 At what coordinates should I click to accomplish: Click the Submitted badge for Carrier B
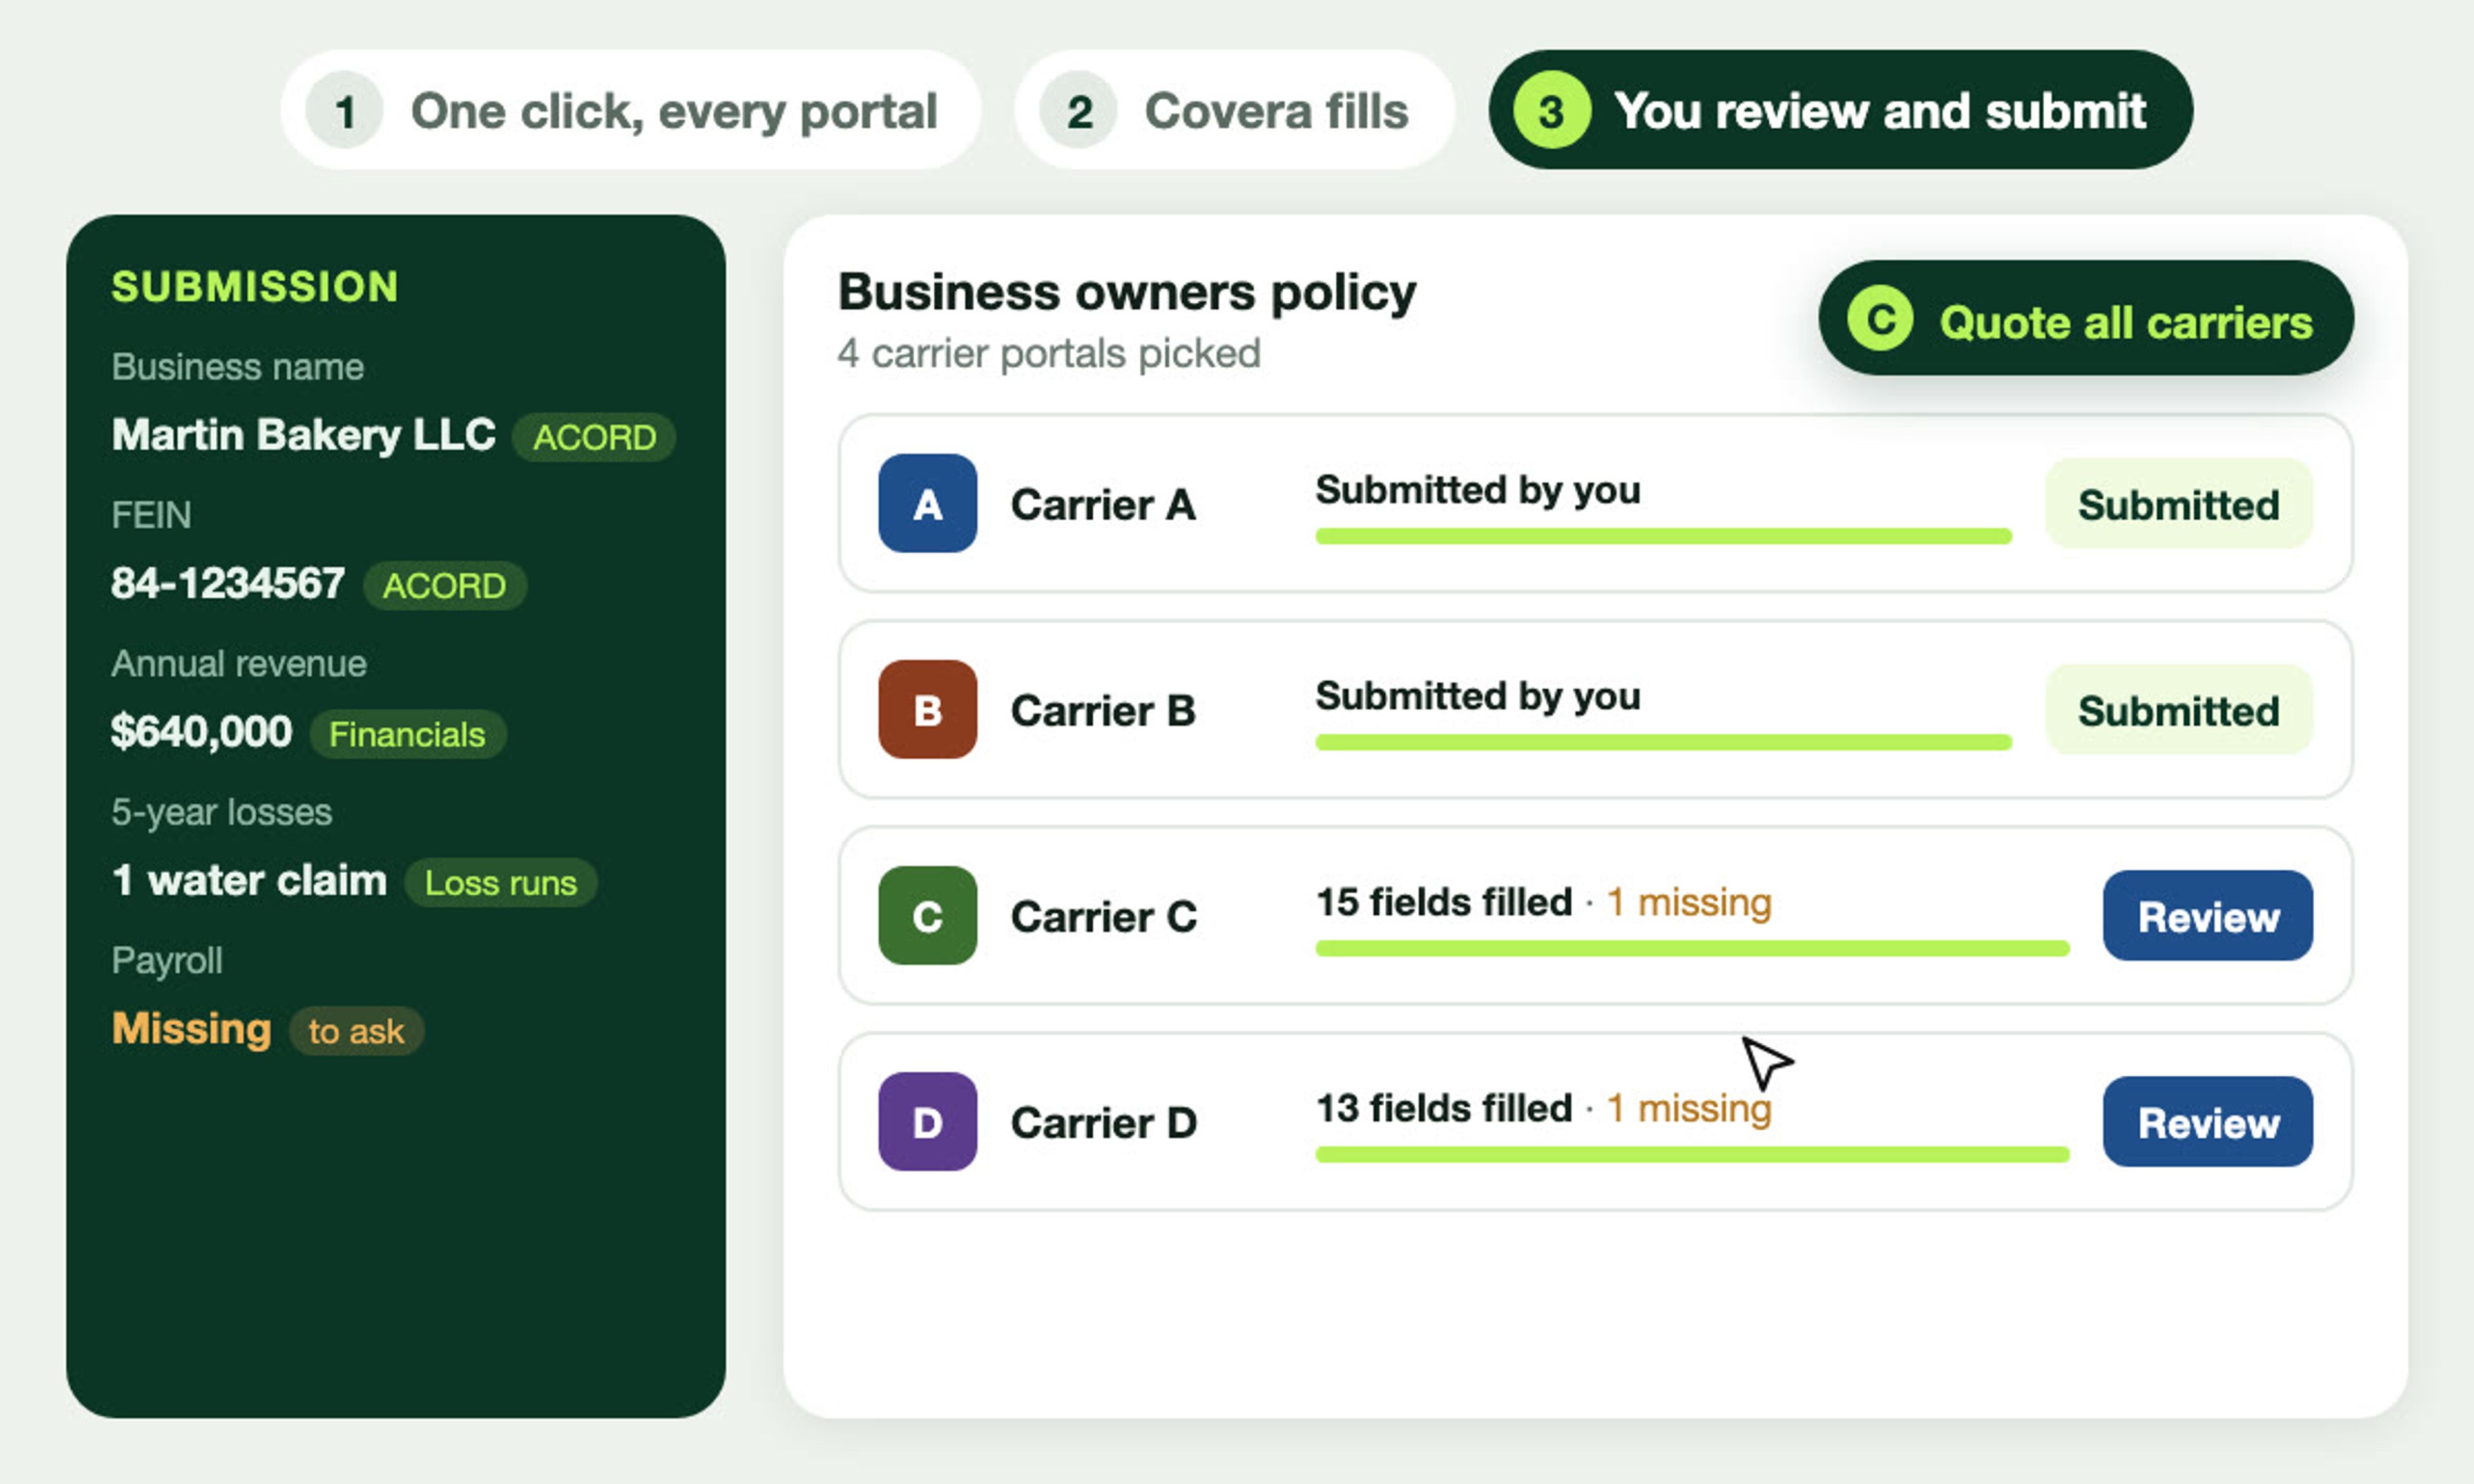coord(2178,709)
